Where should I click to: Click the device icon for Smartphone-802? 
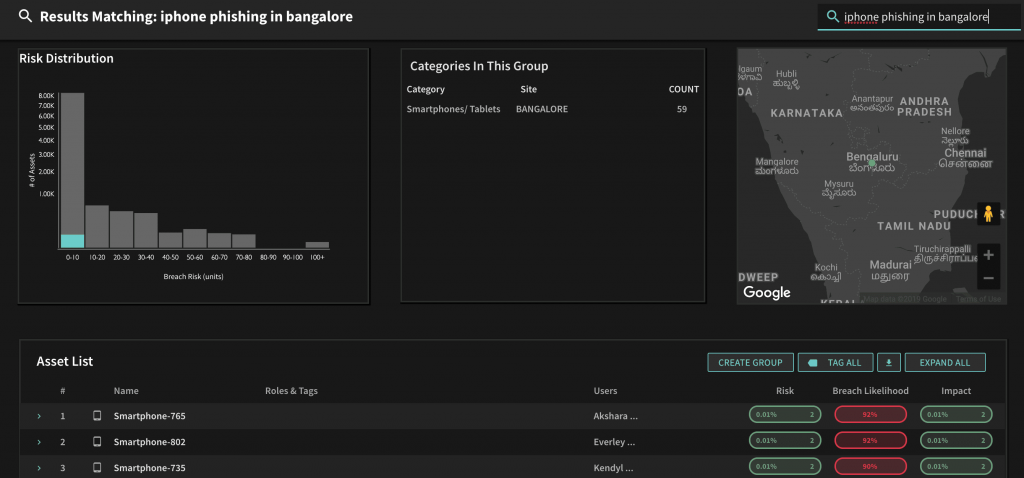[x=97, y=441]
